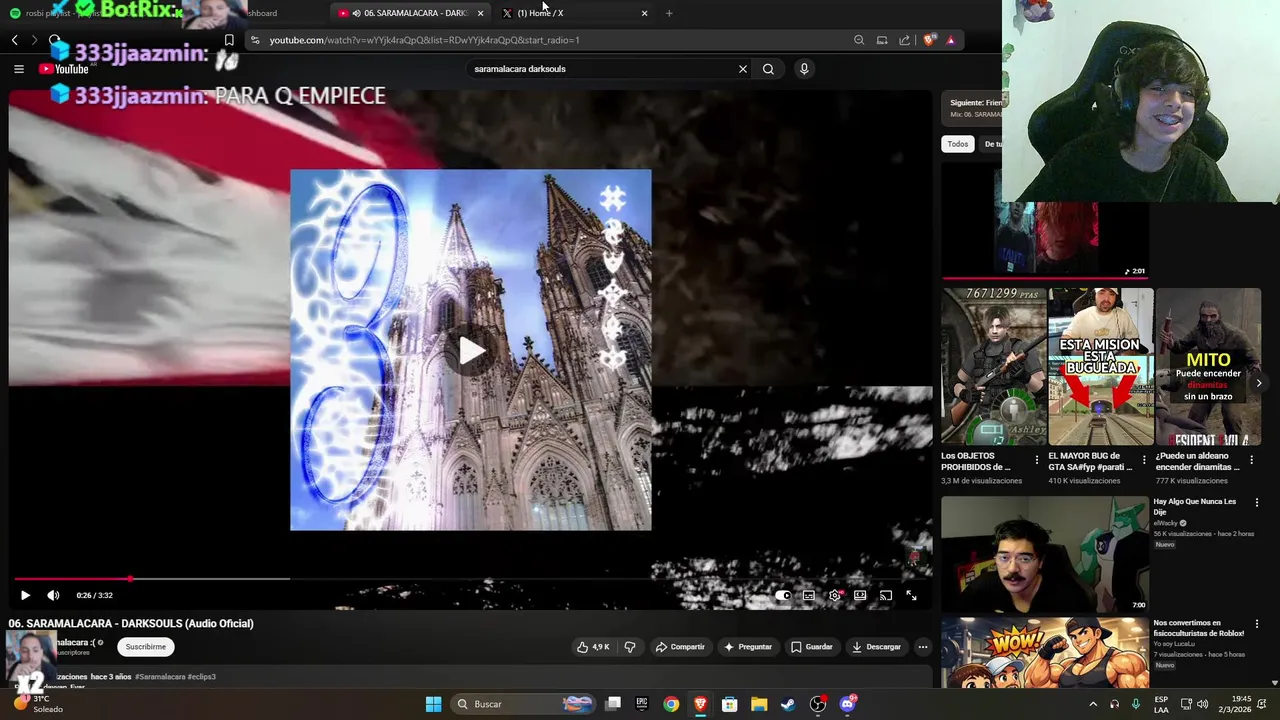Open the player settings gear
Screen dimensions: 1280x720
pos(834,595)
